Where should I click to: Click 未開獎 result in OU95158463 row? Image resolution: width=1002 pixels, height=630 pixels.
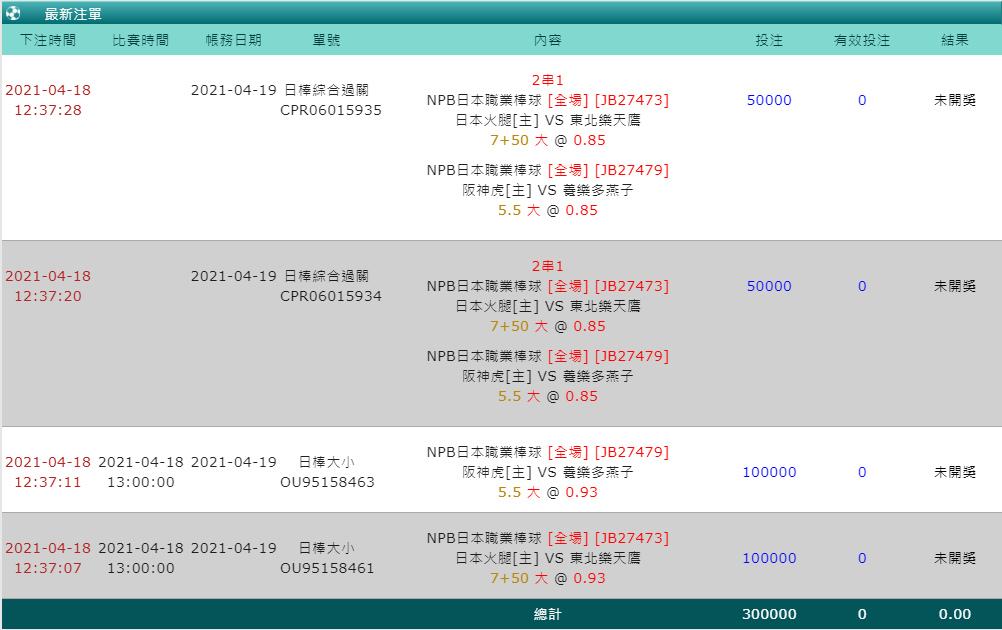pos(955,472)
